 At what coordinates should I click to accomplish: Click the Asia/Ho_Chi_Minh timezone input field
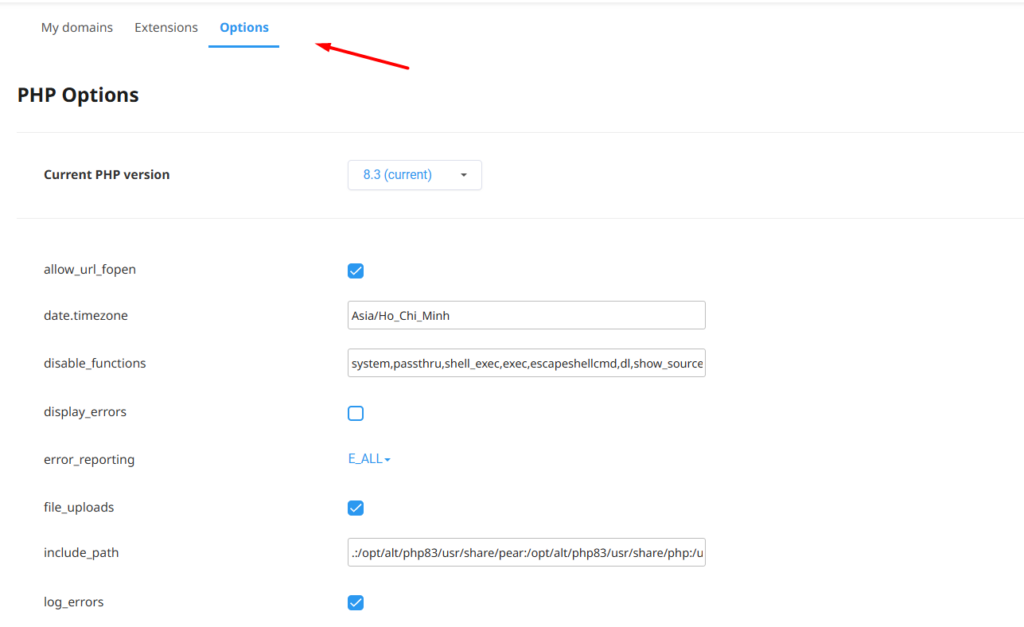point(526,316)
